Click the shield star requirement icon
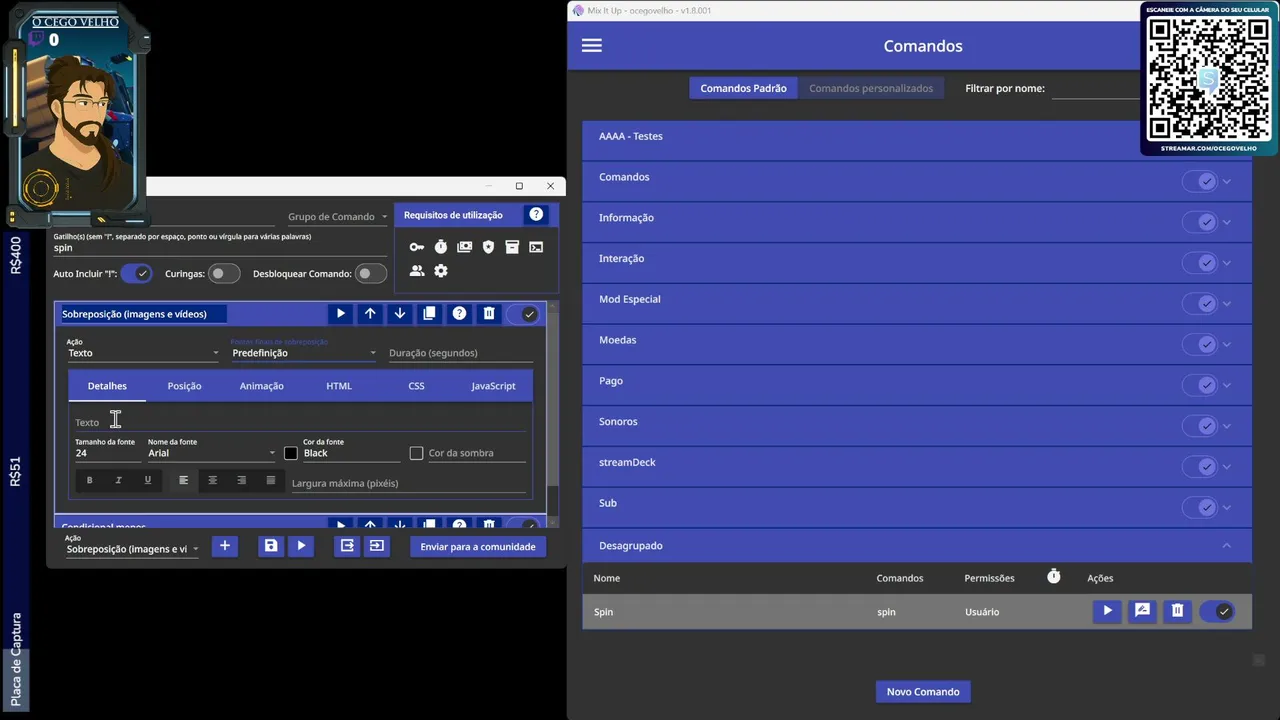Viewport: 1280px width, 720px height. click(488, 247)
